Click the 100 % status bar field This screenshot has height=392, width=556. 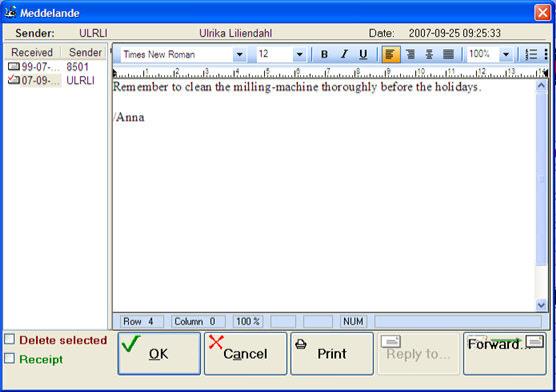coord(248,321)
